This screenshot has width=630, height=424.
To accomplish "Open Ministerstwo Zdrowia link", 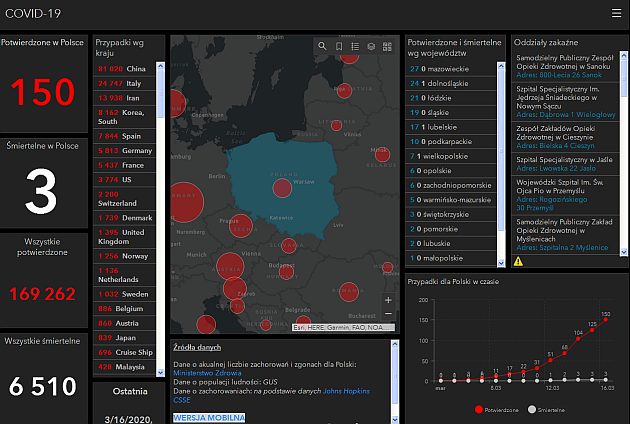I will click(x=207, y=373).
